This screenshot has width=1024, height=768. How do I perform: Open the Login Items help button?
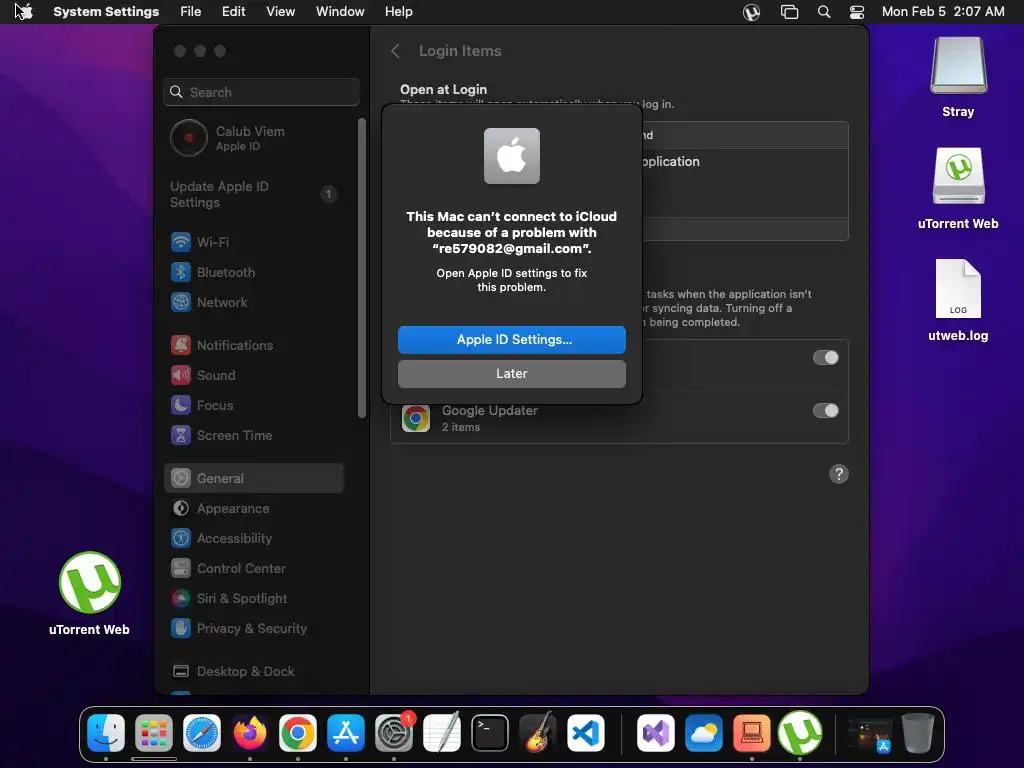coord(839,474)
